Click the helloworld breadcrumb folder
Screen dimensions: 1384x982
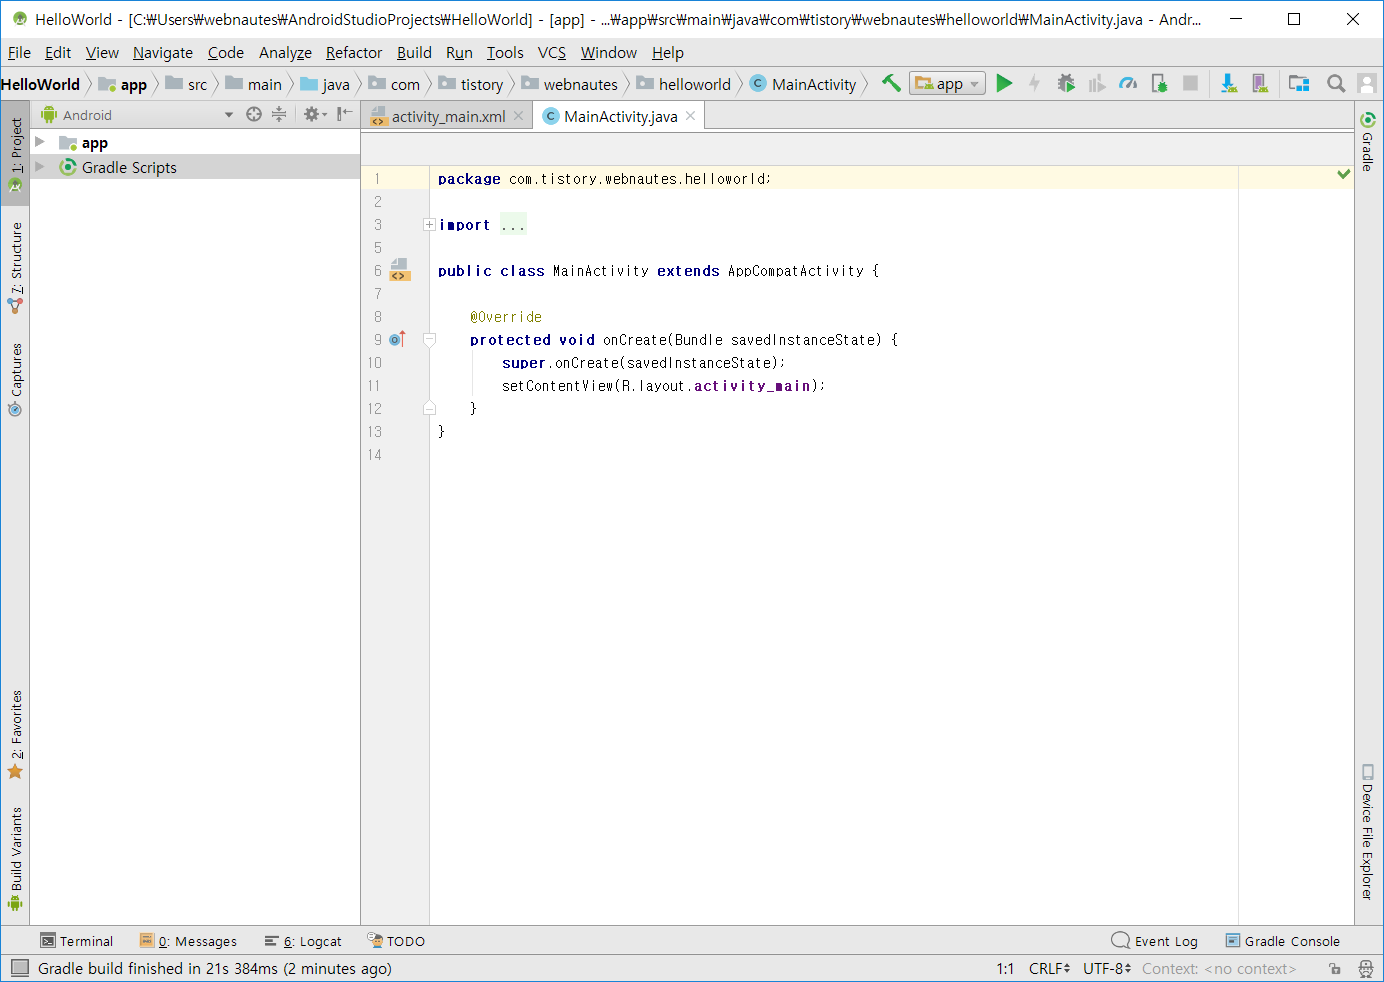[x=684, y=84]
